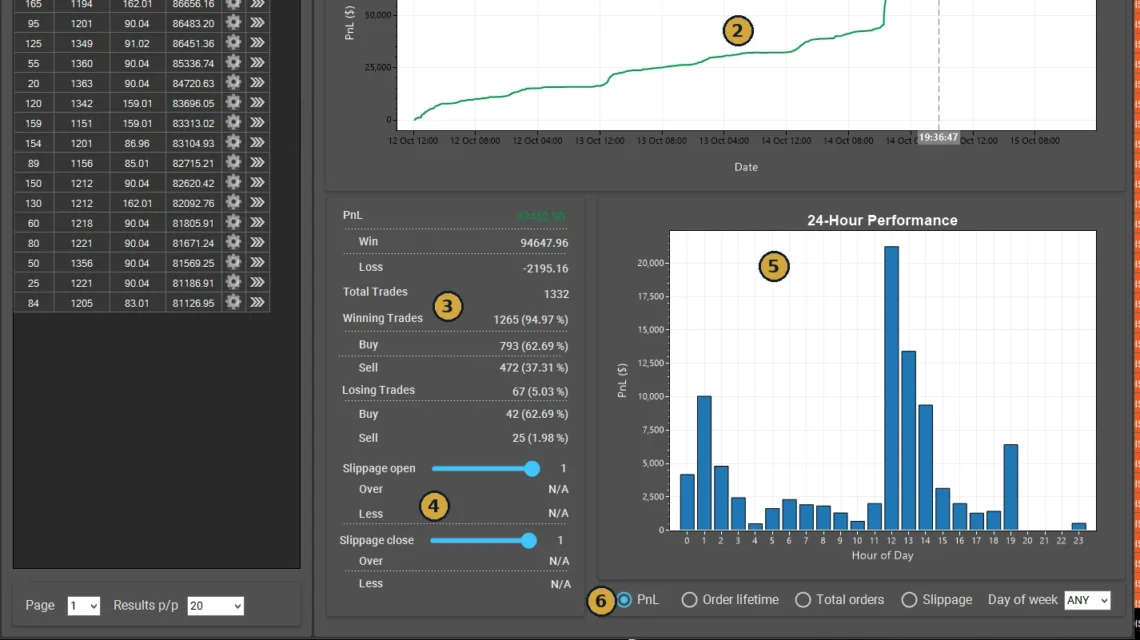Click the hour 12 bar in 24-Hour Performance
Viewport: 1140px width, 640px height.
click(x=891, y=388)
